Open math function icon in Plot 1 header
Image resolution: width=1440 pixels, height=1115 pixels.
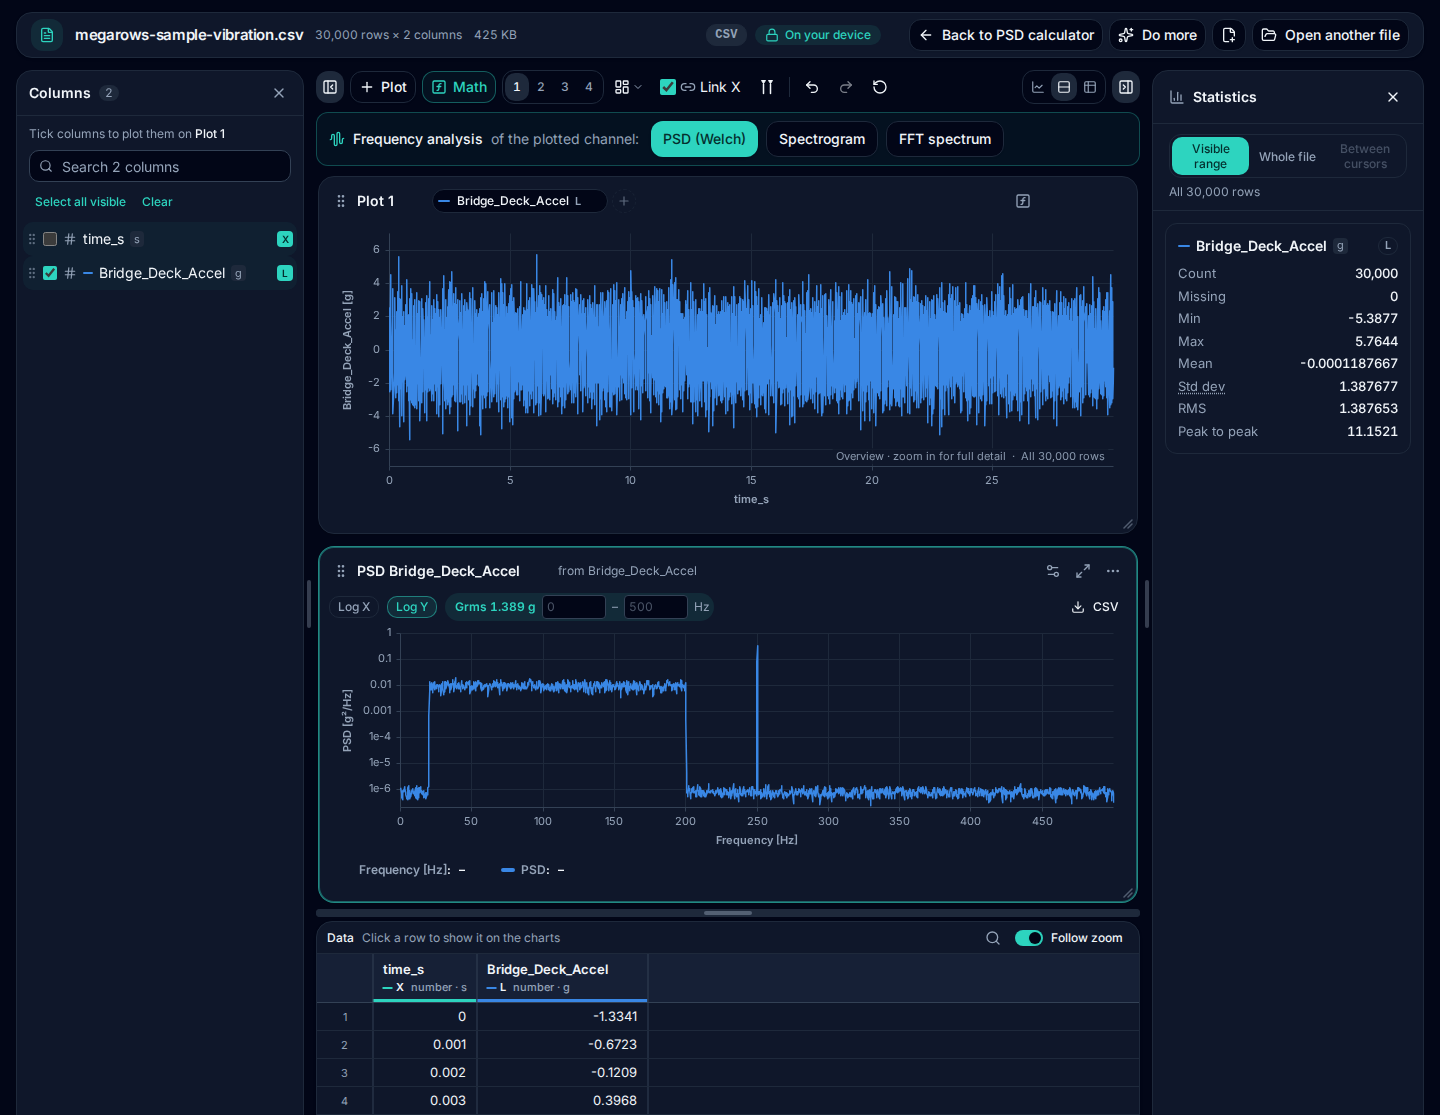click(1023, 201)
